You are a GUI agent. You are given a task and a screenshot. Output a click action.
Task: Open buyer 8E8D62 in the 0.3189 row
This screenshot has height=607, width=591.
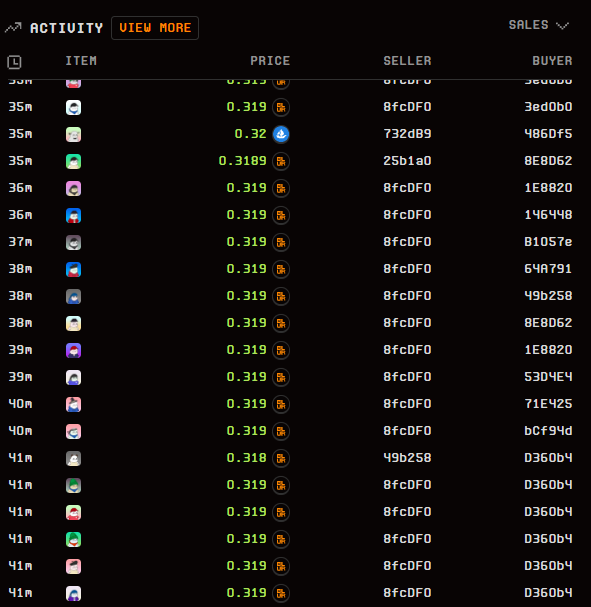coord(548,161)
